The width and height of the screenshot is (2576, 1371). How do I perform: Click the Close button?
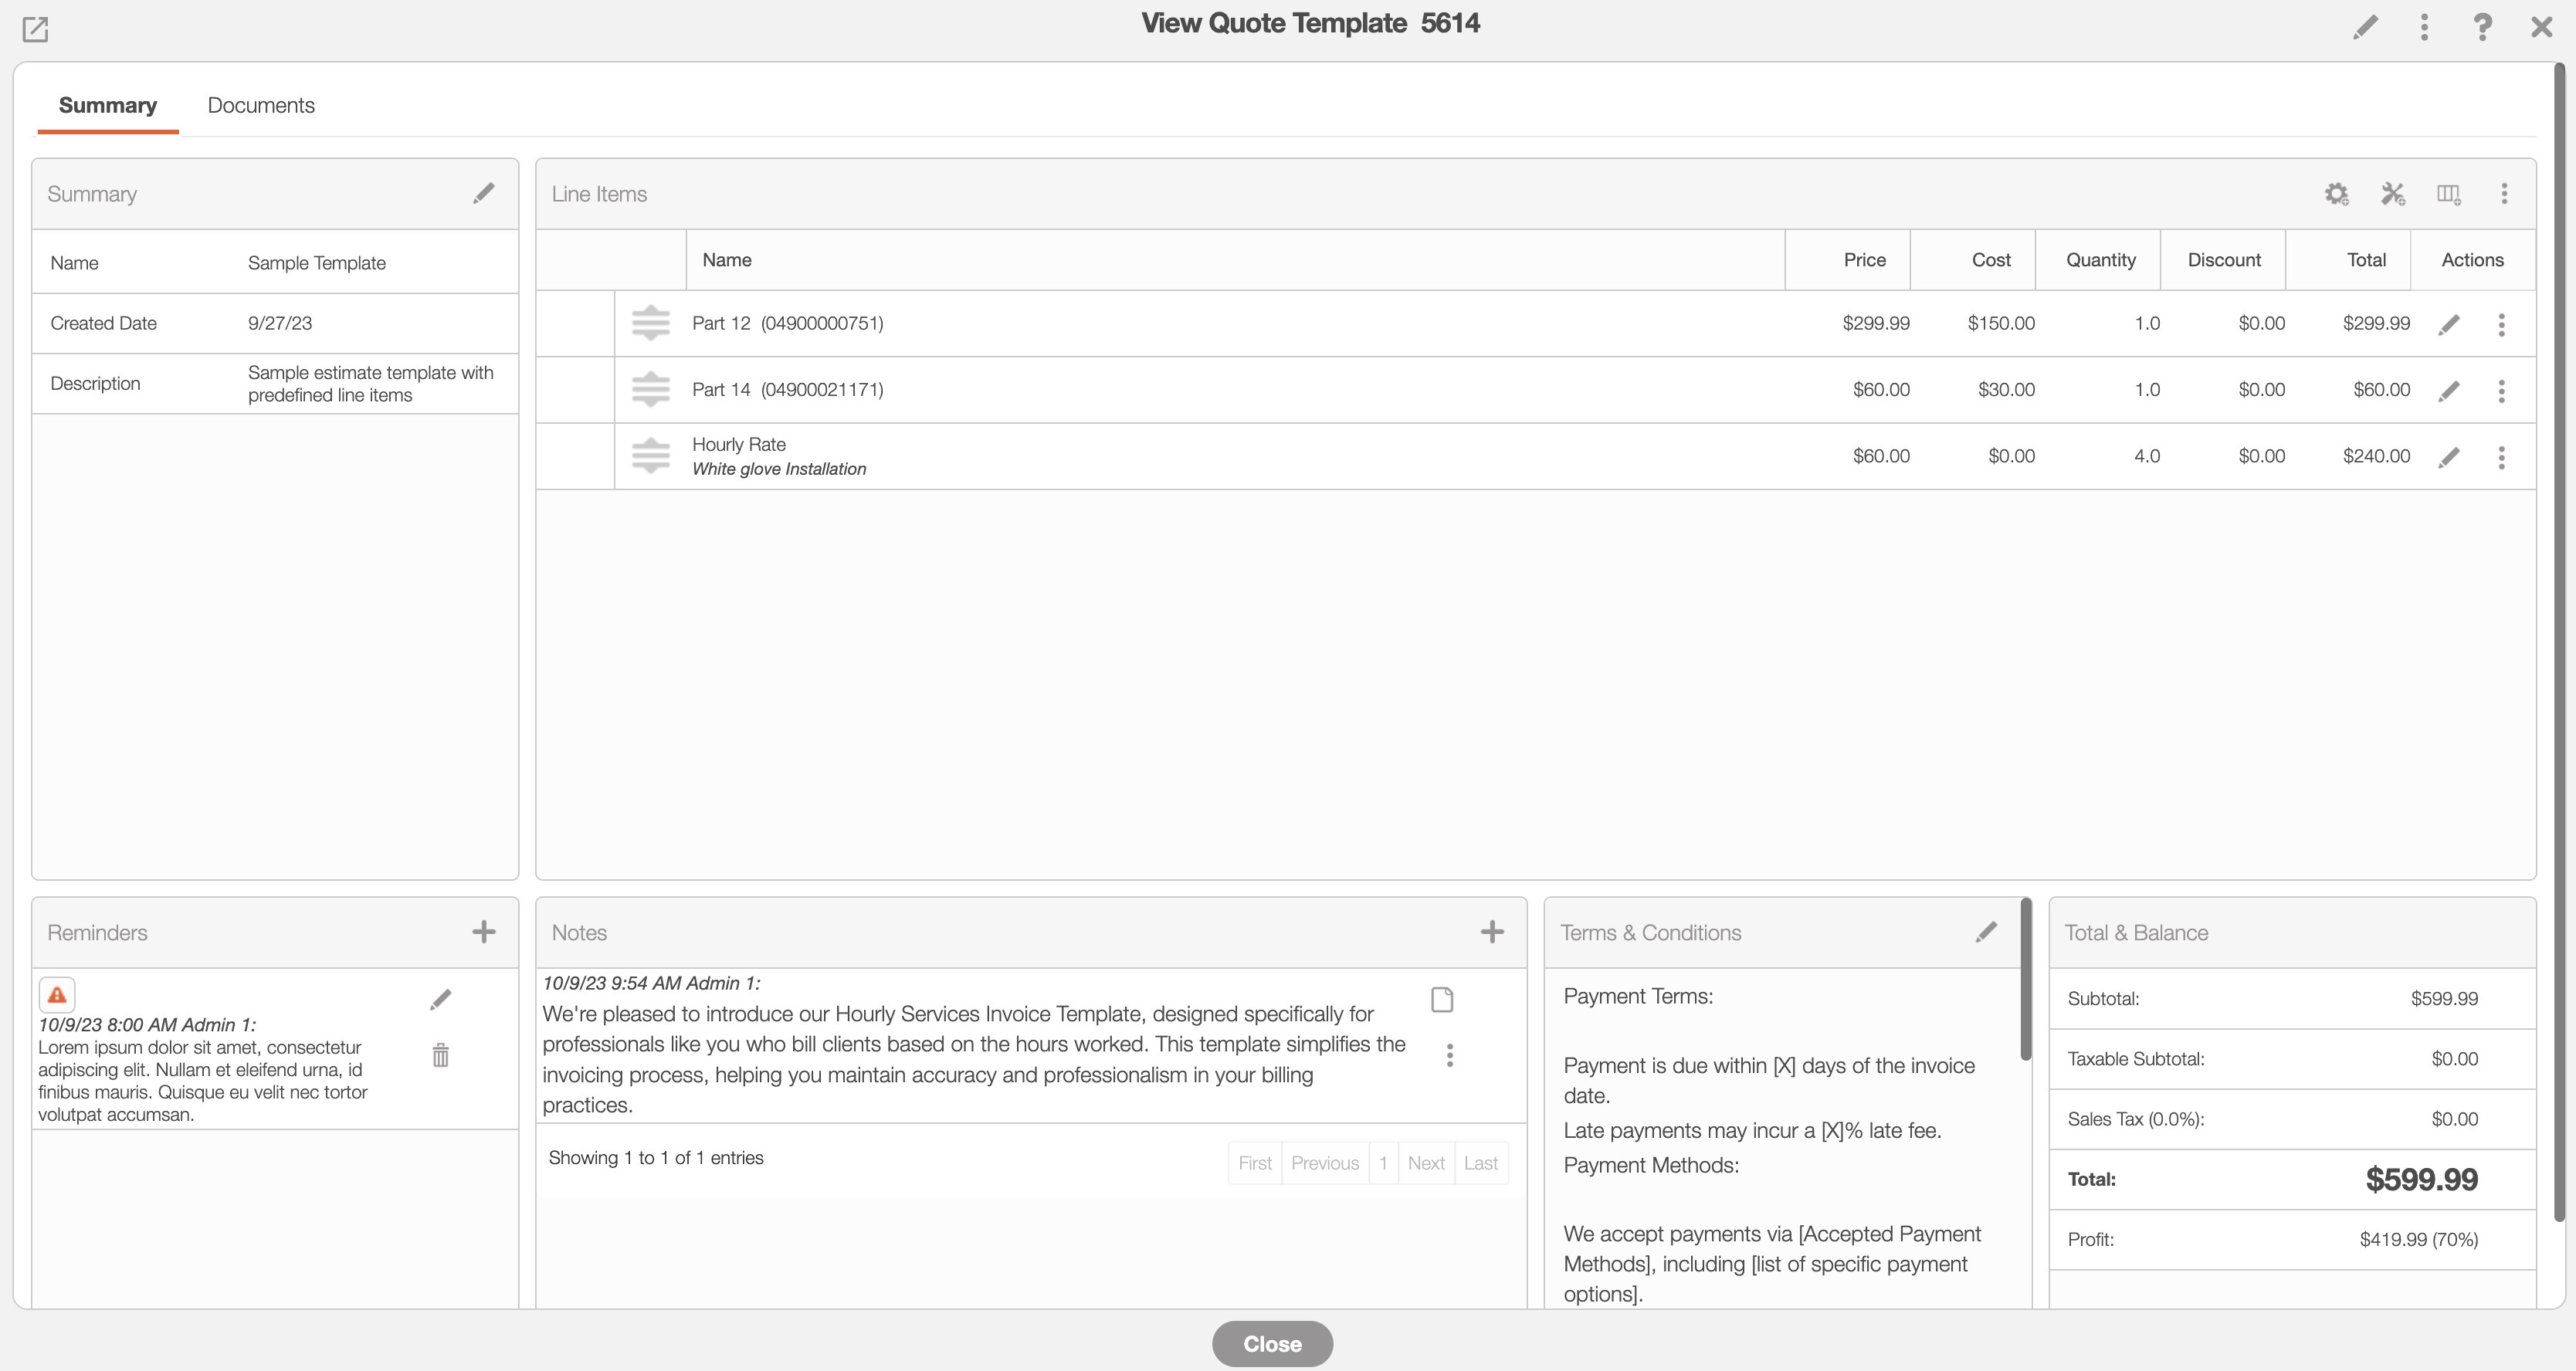click(x=1272, y=1343)
